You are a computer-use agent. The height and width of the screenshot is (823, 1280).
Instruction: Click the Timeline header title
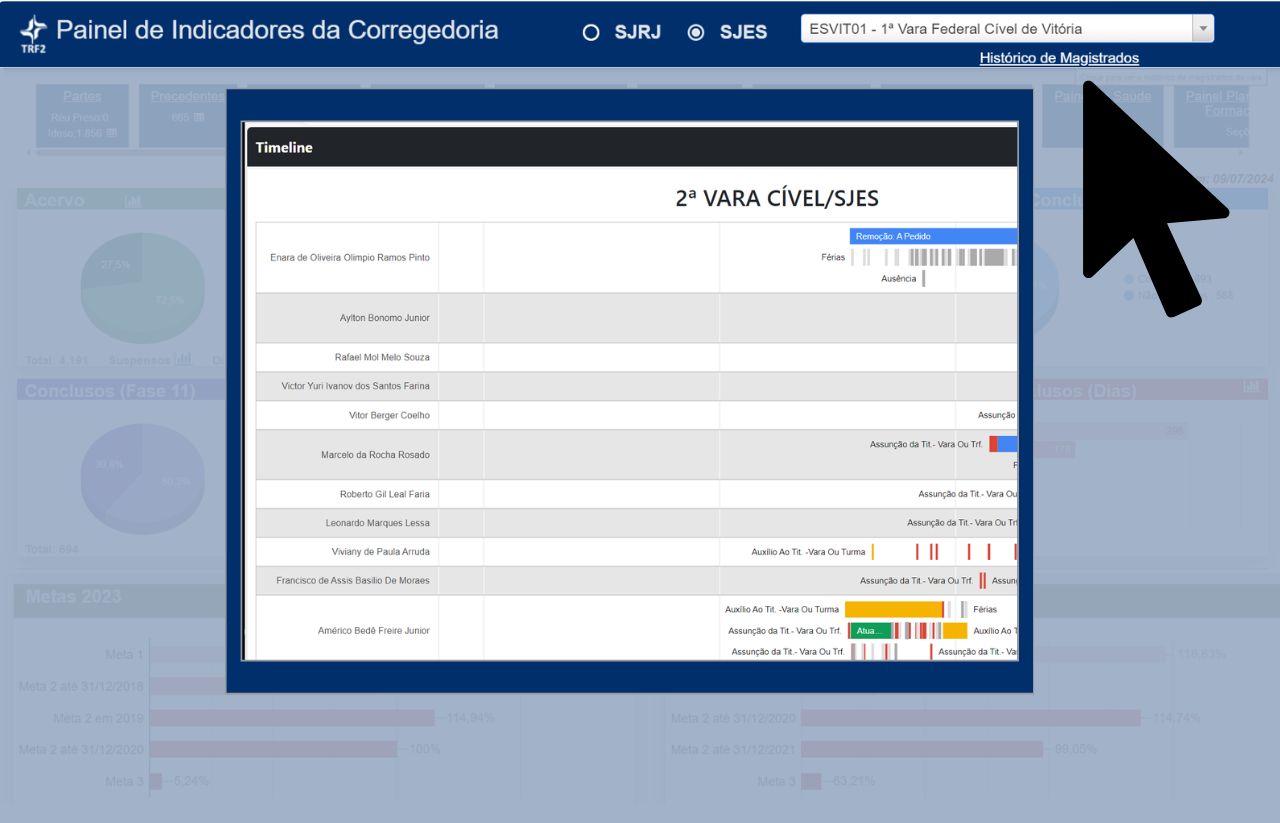pyautogui.click(x=284, y=147)
